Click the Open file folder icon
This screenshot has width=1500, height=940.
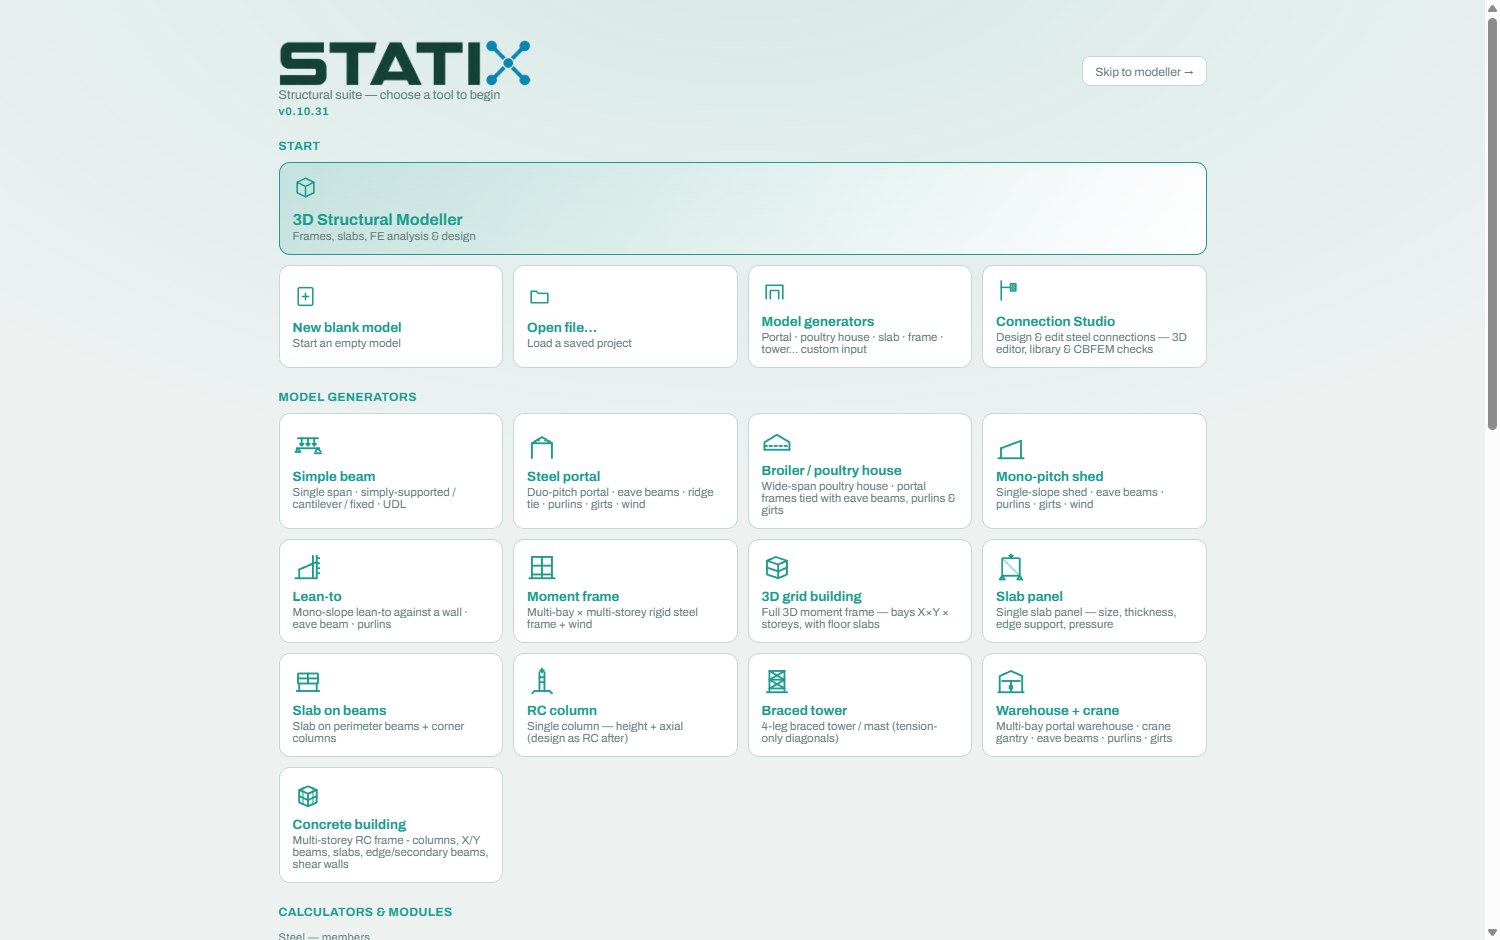pos(540,297)
